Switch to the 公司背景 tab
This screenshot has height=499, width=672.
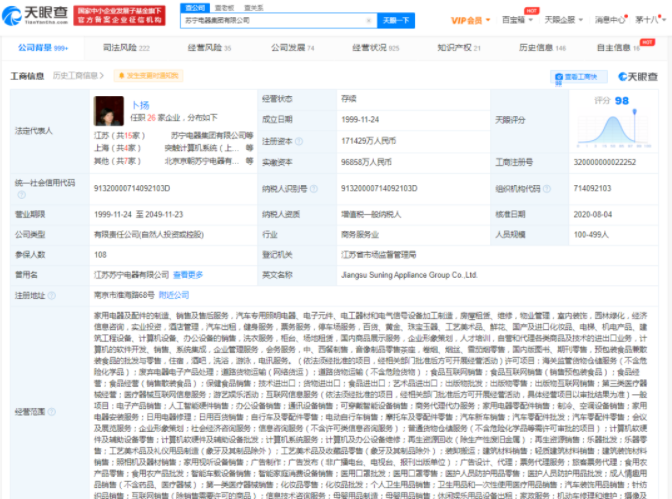43,48
